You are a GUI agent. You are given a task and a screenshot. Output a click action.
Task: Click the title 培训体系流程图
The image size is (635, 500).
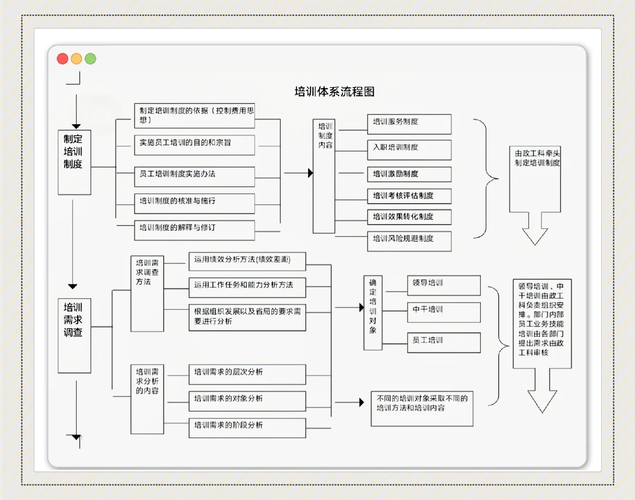[334, 91]
